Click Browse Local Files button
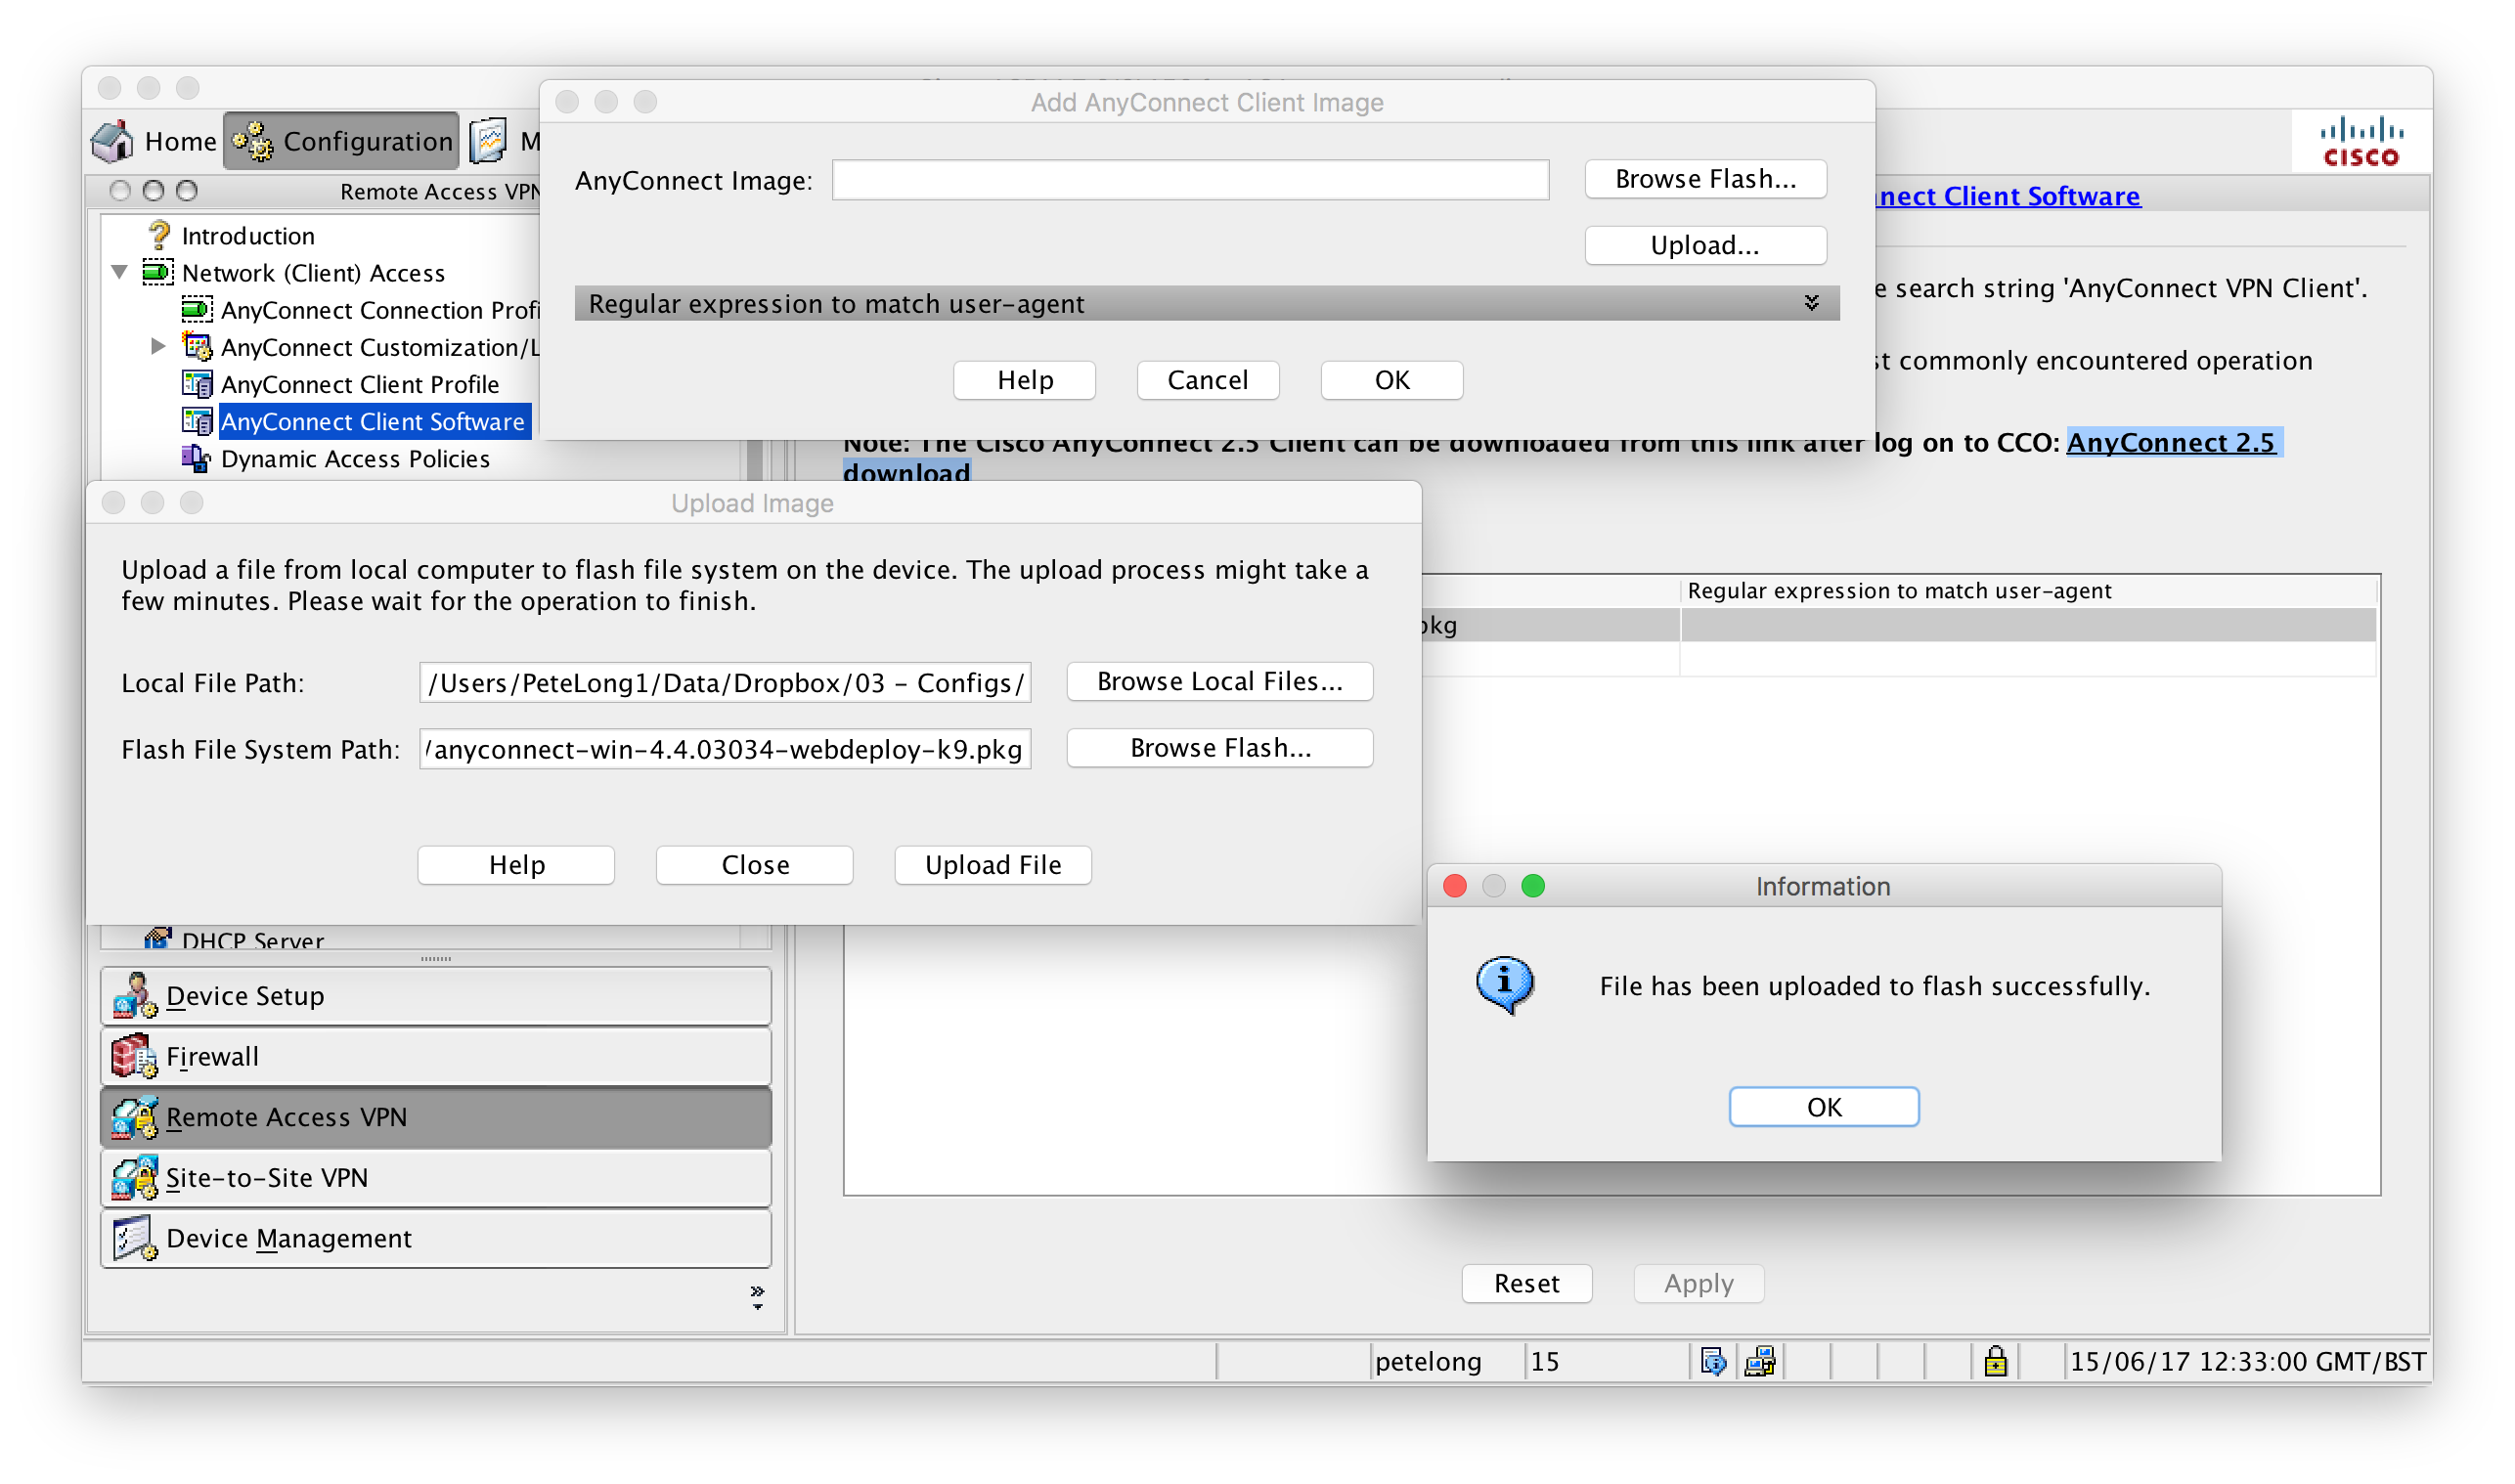This screenshot has width=2515, height=1484. [1220, 681]
